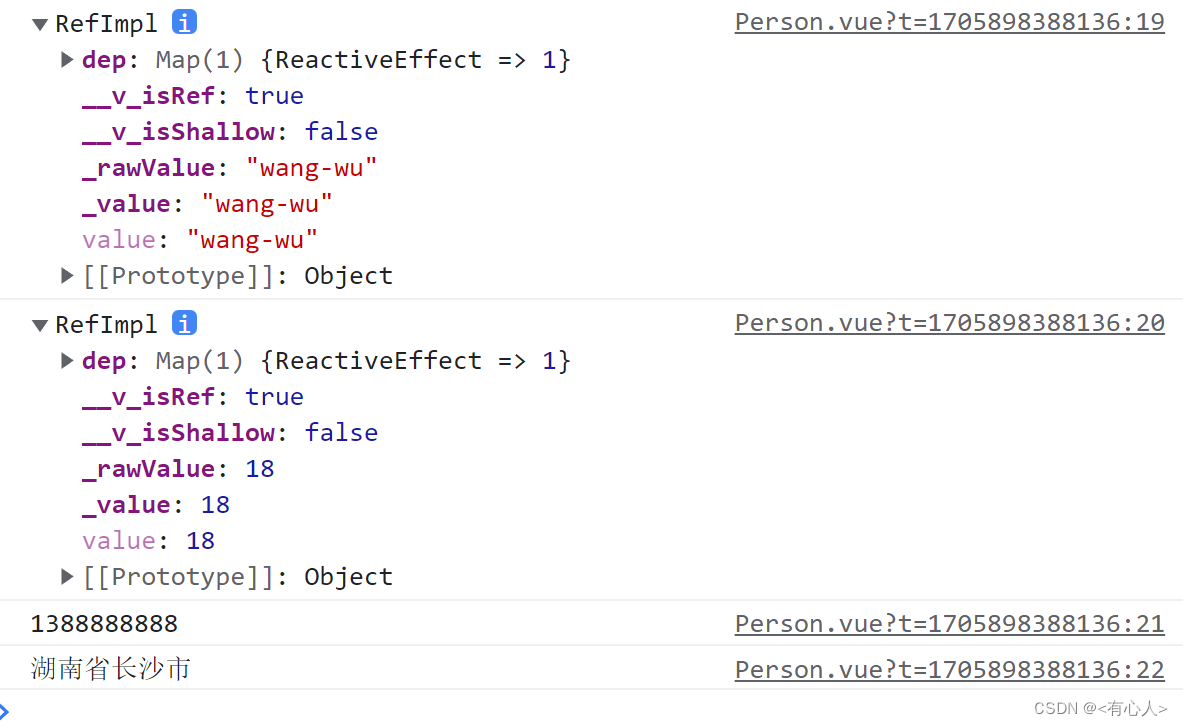1183x726 pixels.
Task: Click the CSDN 有心人 watermark text
Action: [1101, 708]
